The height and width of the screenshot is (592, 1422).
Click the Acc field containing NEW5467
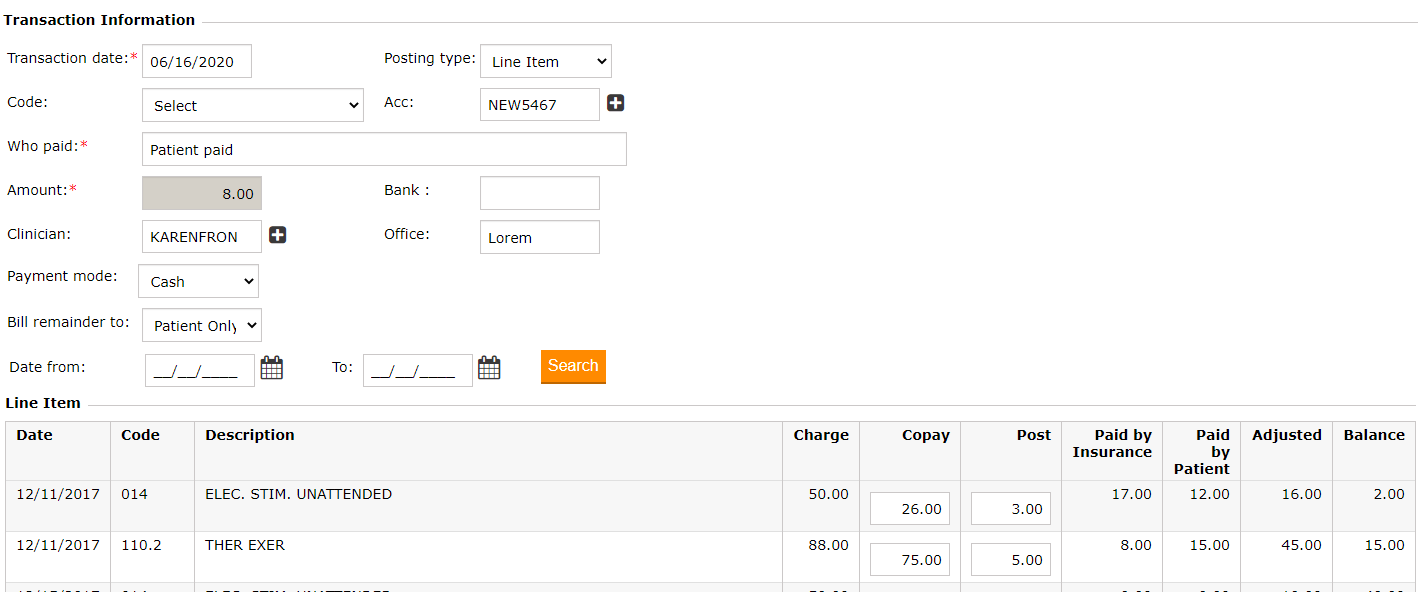[539, 104]
